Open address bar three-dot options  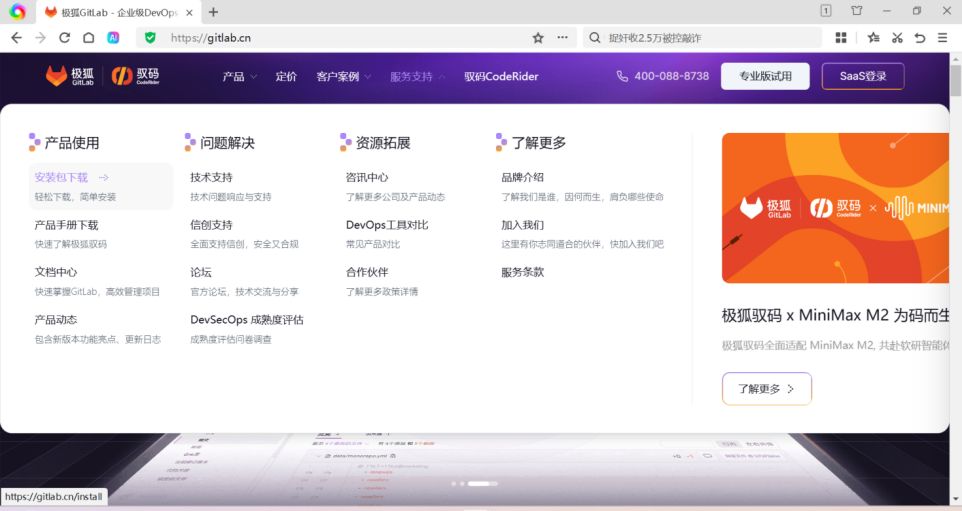click(563, 38)
